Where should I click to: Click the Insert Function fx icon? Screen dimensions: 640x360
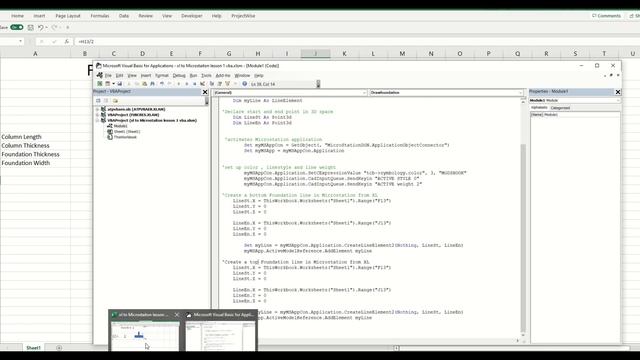tap(67, 41)
